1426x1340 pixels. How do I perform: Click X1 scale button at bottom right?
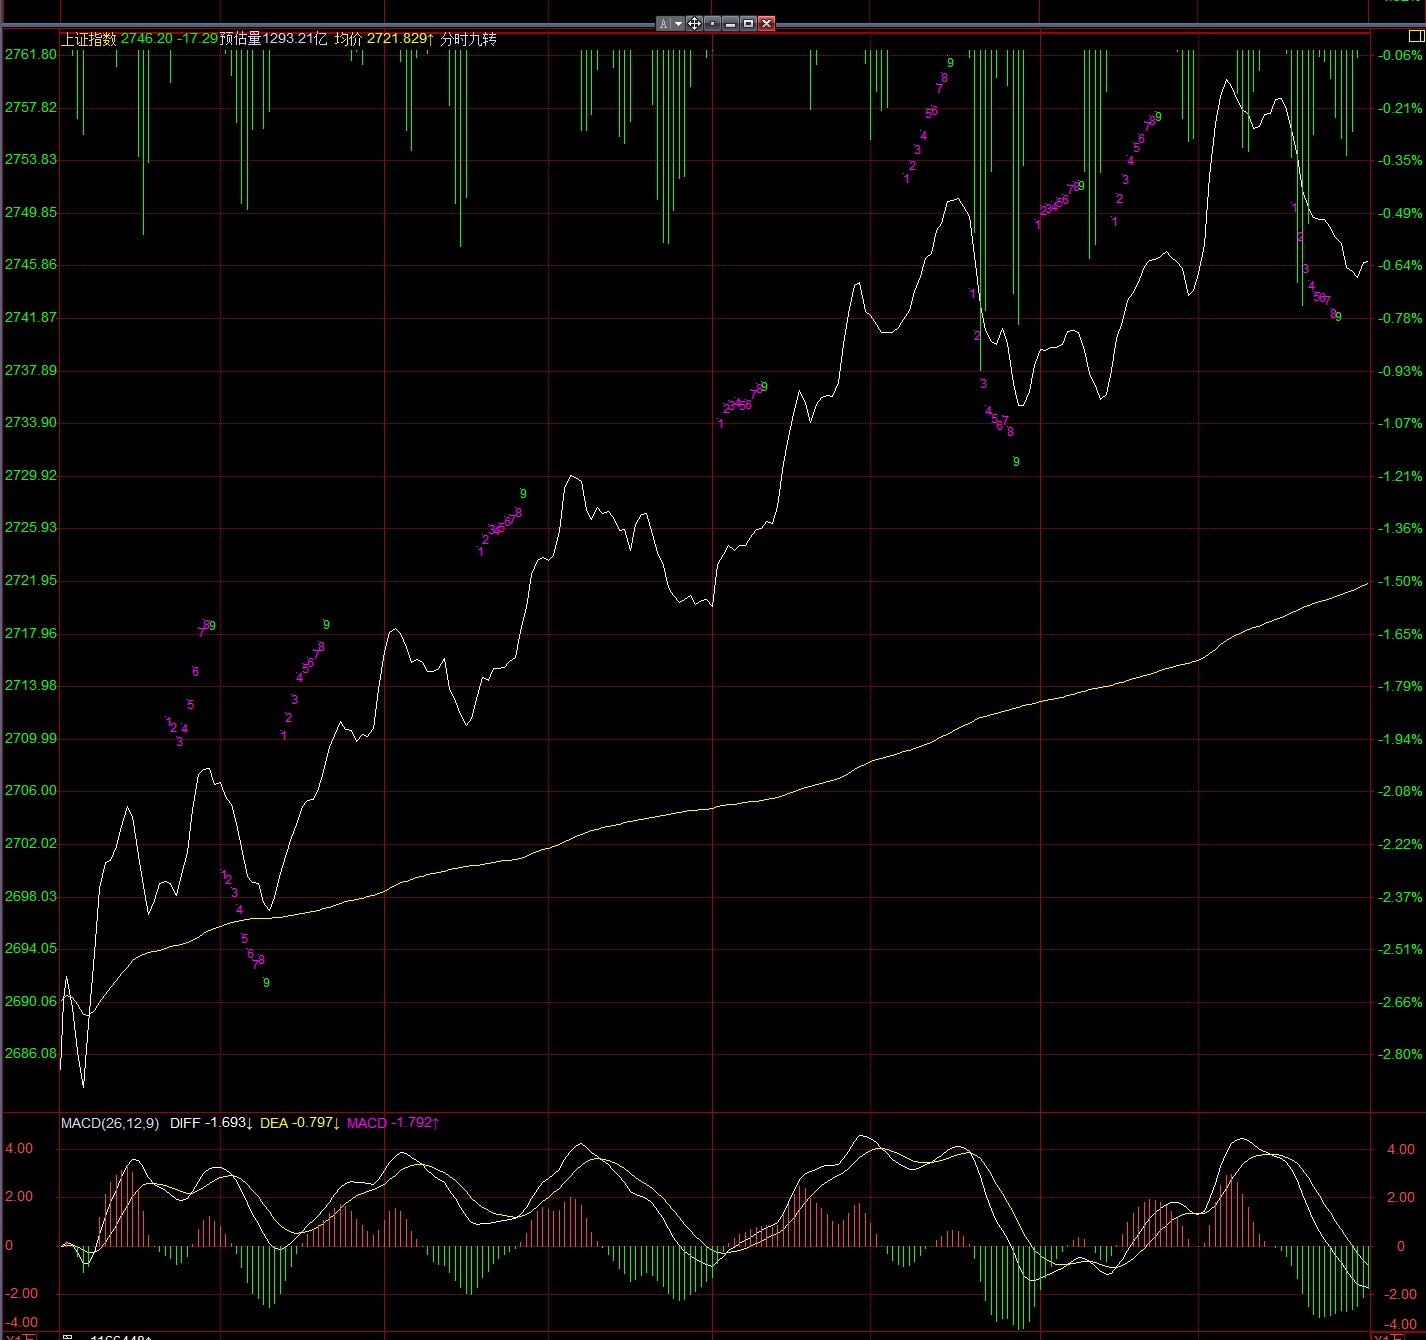tap(1390, 1336)
